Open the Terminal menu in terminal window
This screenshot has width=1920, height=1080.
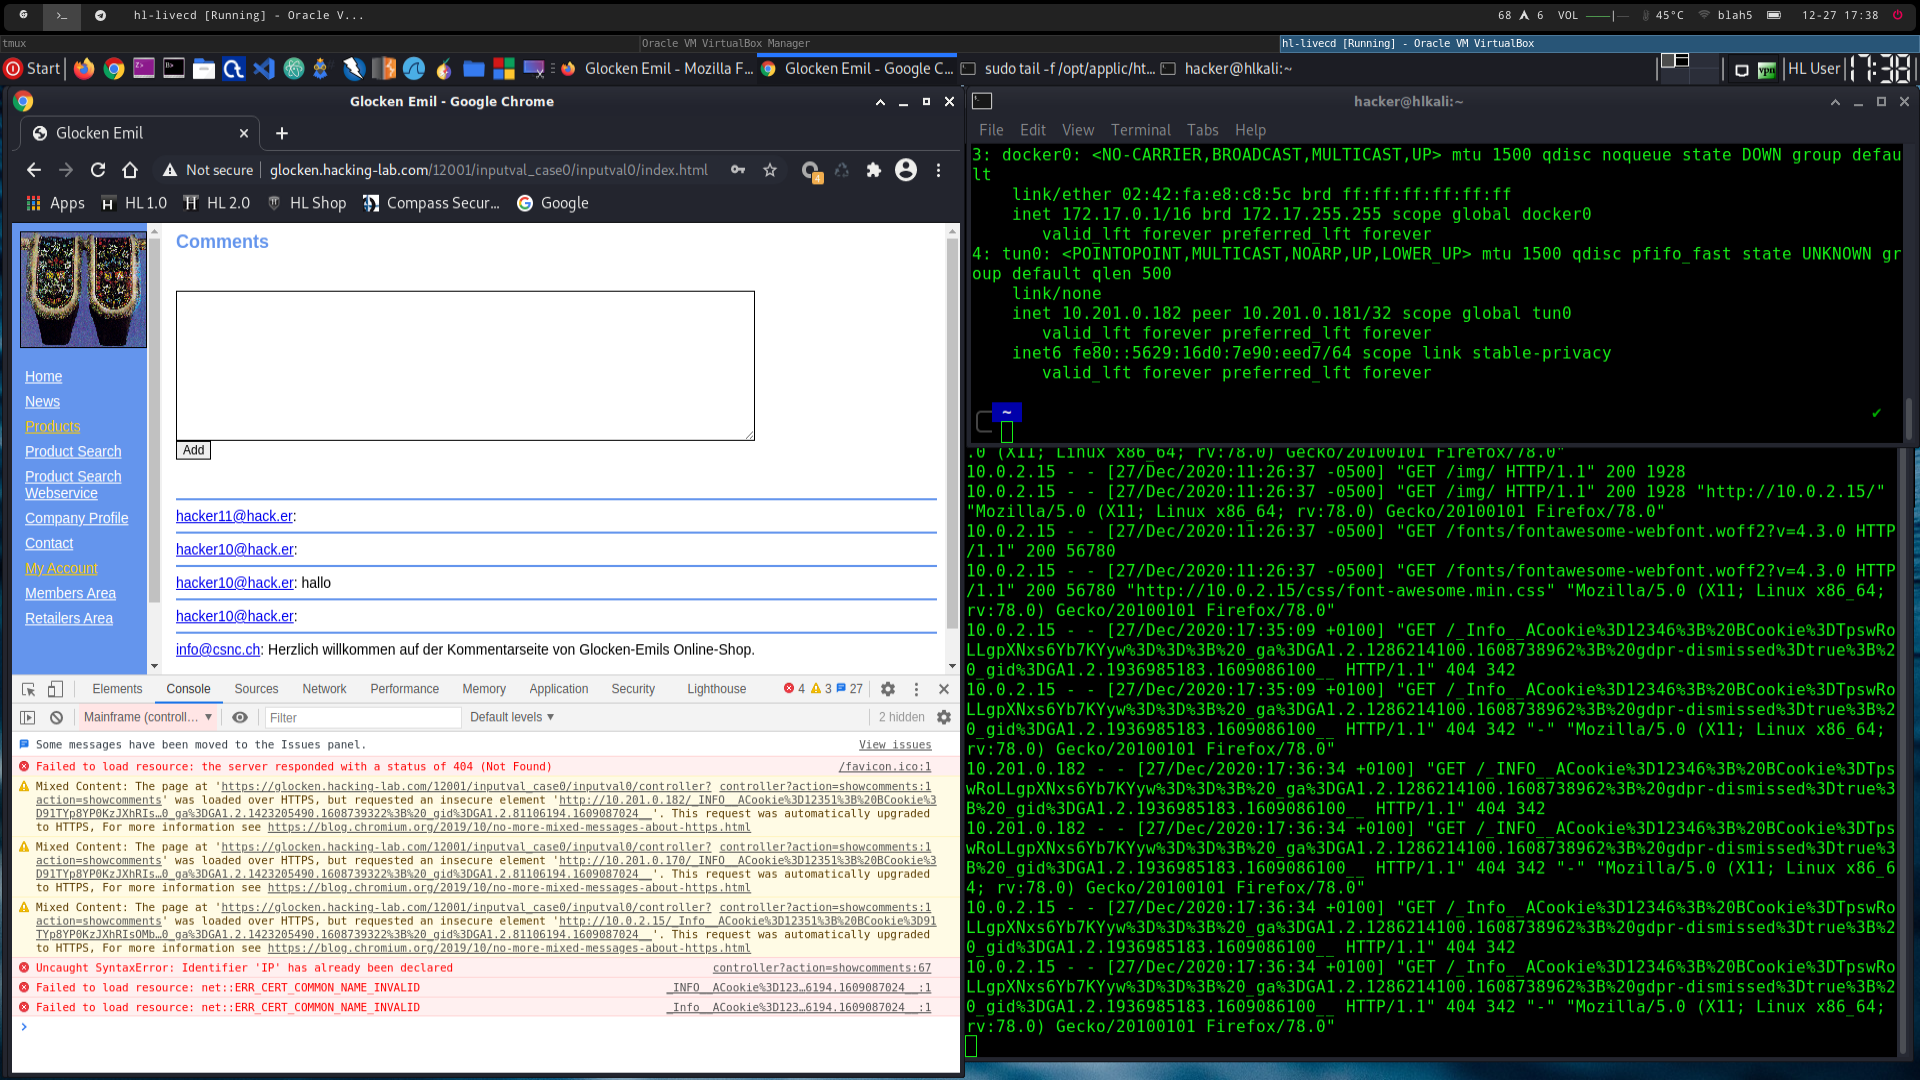1140,130
